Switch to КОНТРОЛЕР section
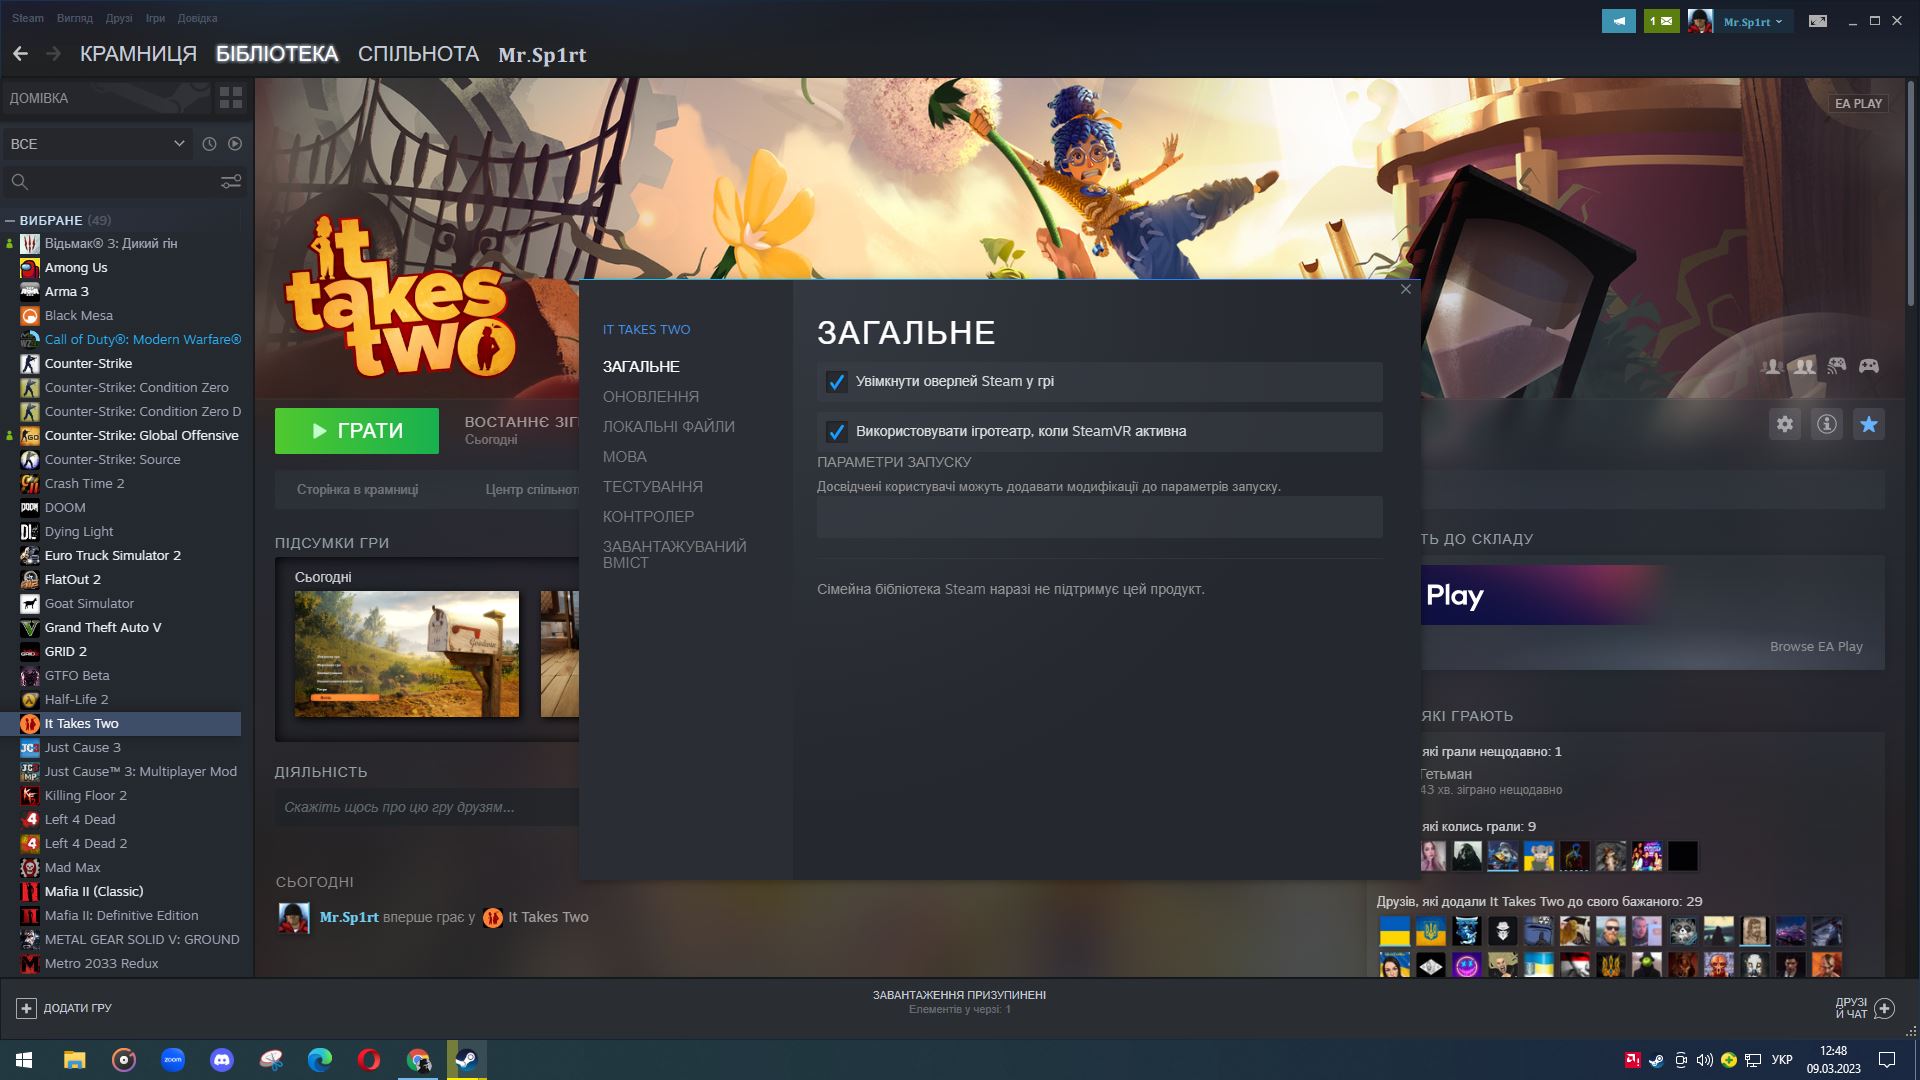 [x=648, y=517]
